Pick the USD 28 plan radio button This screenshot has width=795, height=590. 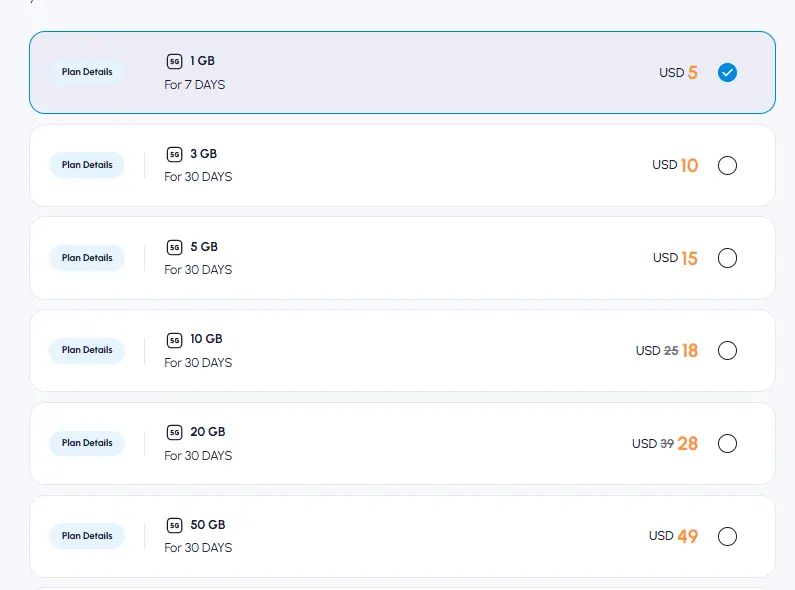[x=727, y=443]
